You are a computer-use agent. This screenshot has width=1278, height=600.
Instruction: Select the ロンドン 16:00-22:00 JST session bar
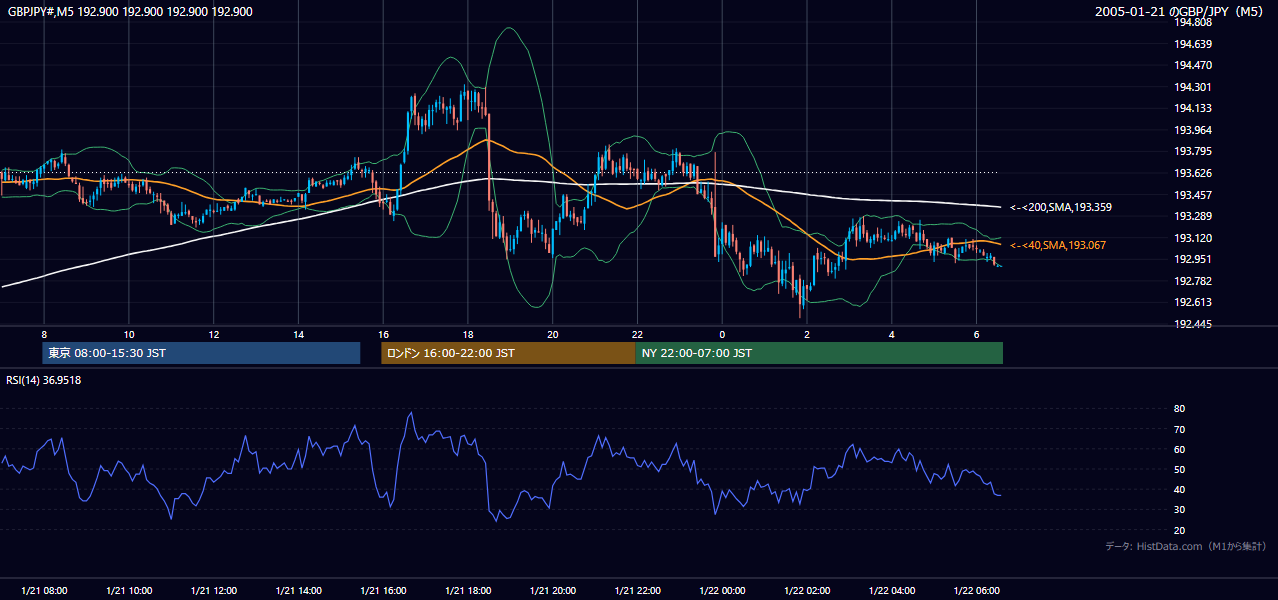click(508, 353)
